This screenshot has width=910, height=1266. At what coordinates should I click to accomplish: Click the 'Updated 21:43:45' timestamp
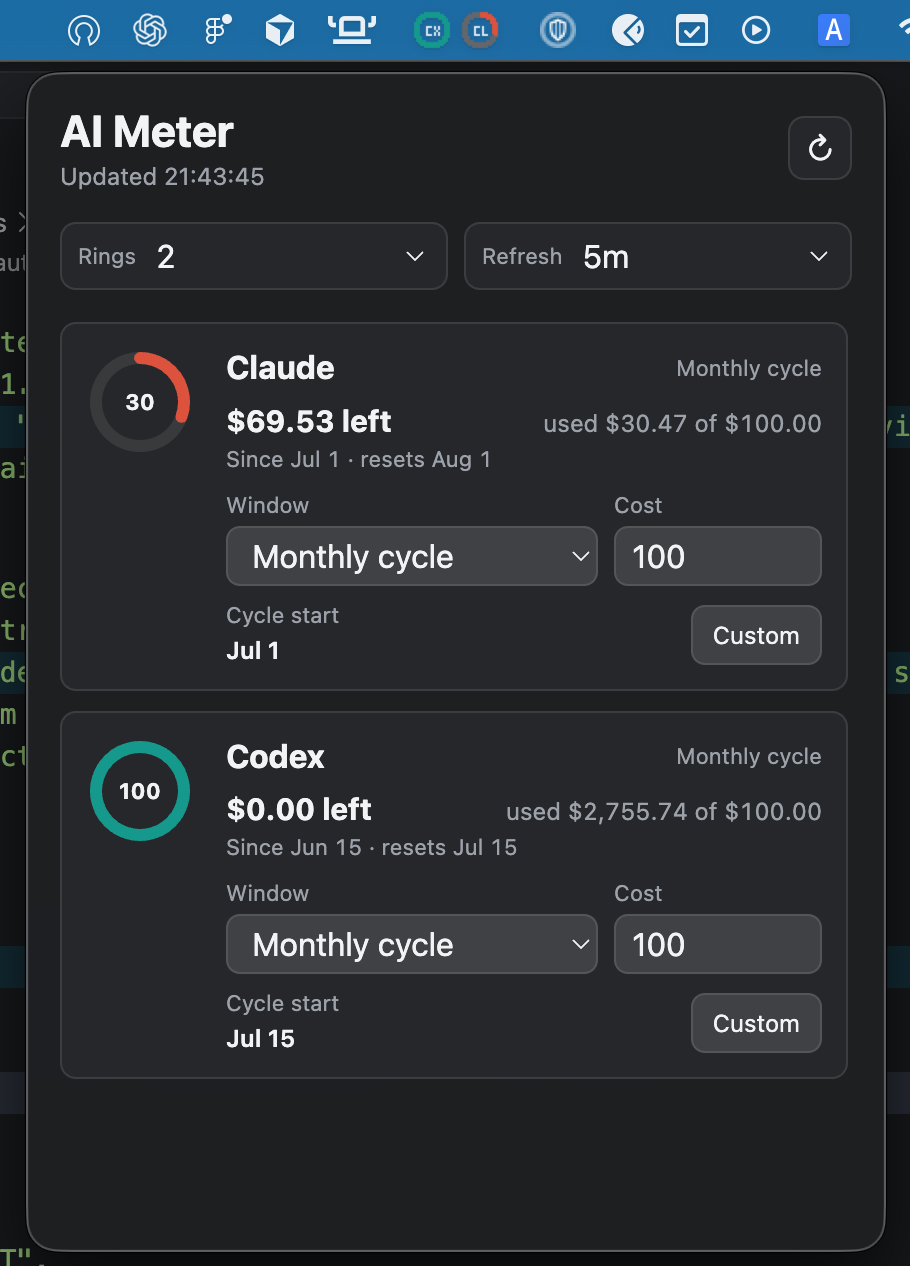[162, 177]
